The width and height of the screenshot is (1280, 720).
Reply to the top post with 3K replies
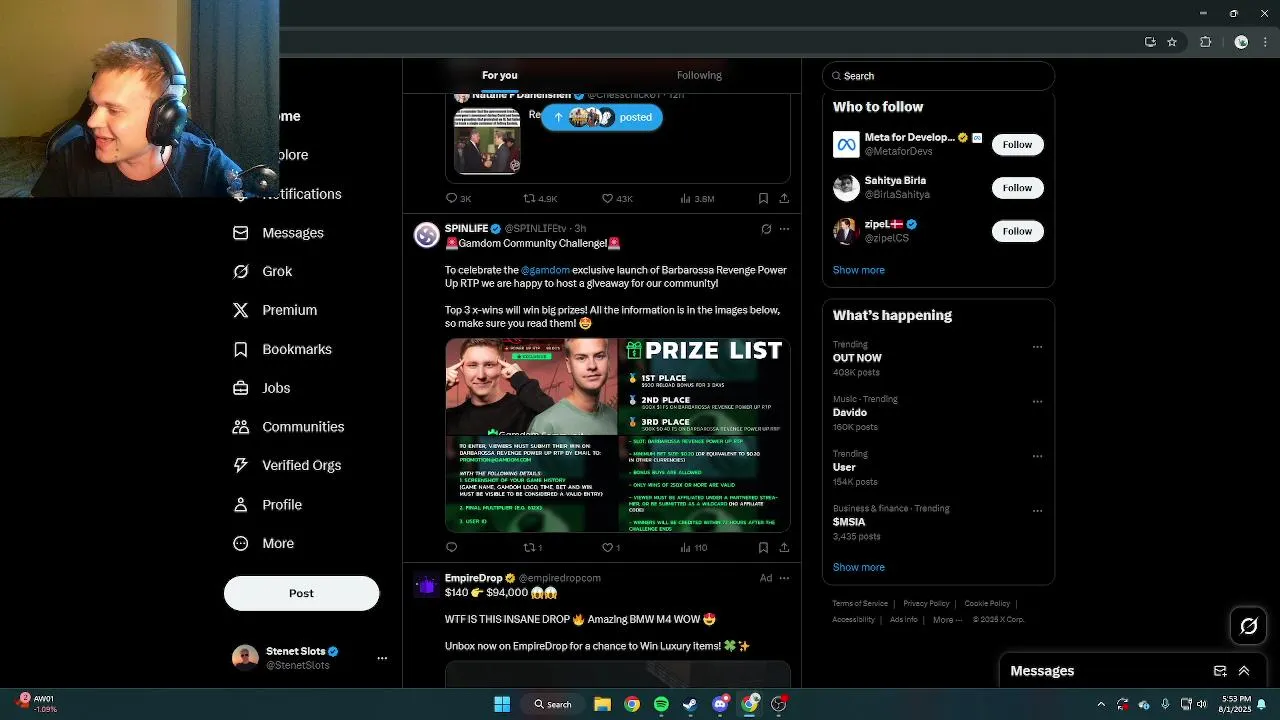(459, 199)
